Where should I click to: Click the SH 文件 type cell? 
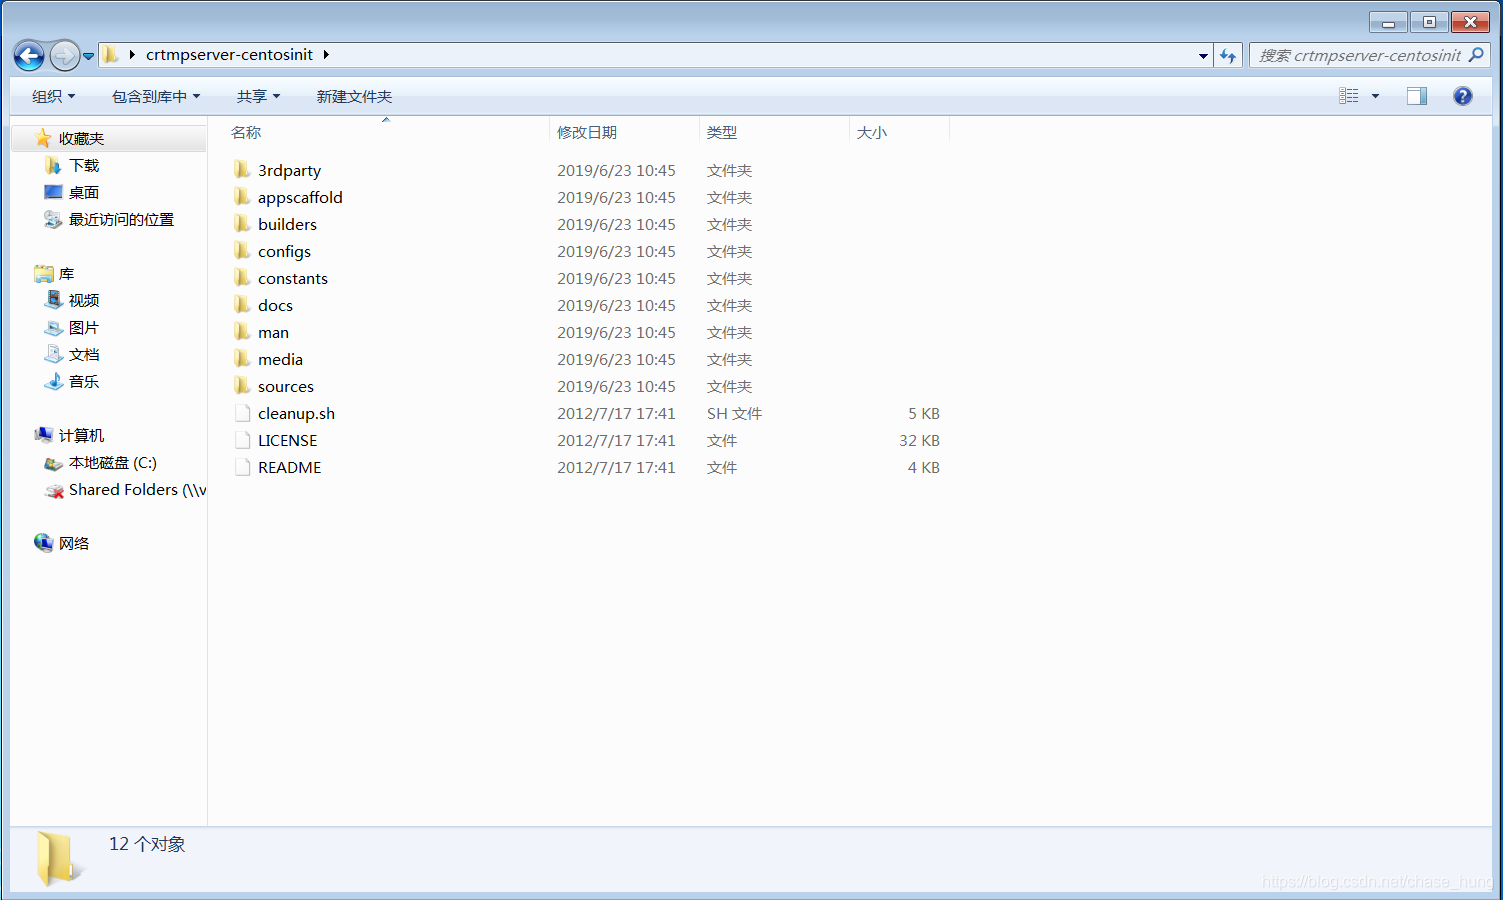pyautogui.click(x=734, y=414)
